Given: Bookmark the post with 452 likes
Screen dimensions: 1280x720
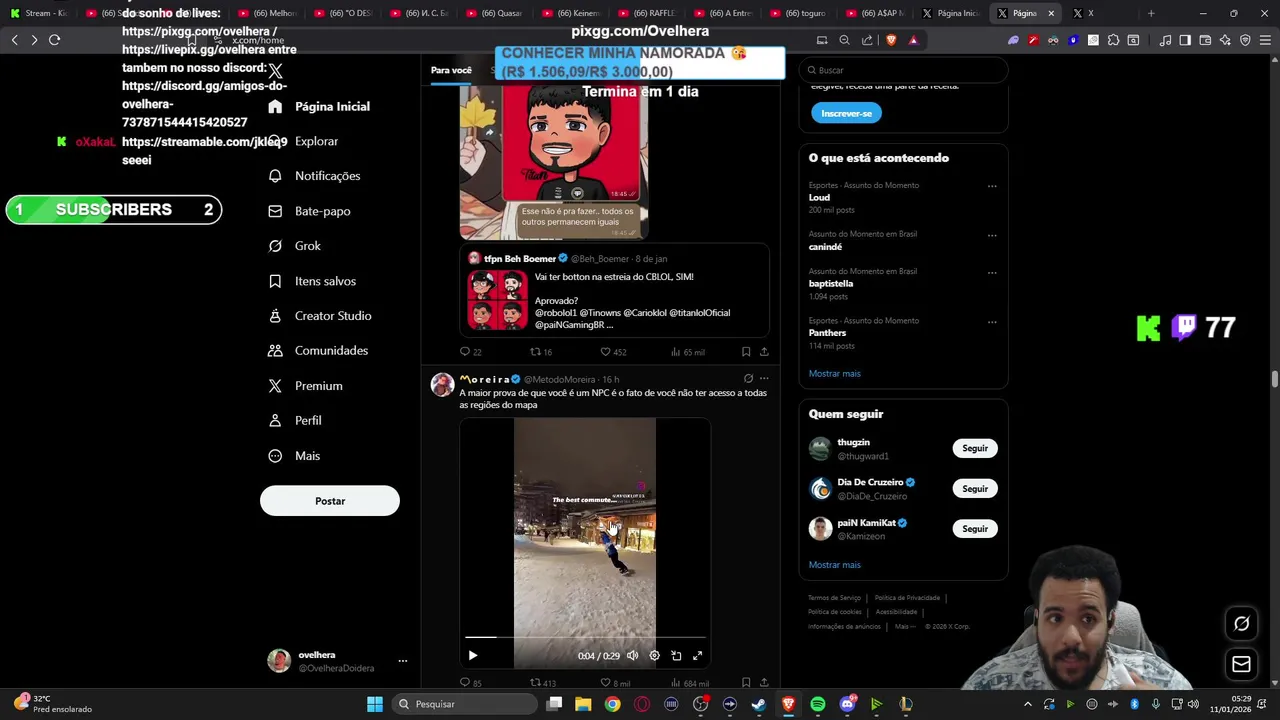Looking at the screenshot, I should tap(746, 352).
